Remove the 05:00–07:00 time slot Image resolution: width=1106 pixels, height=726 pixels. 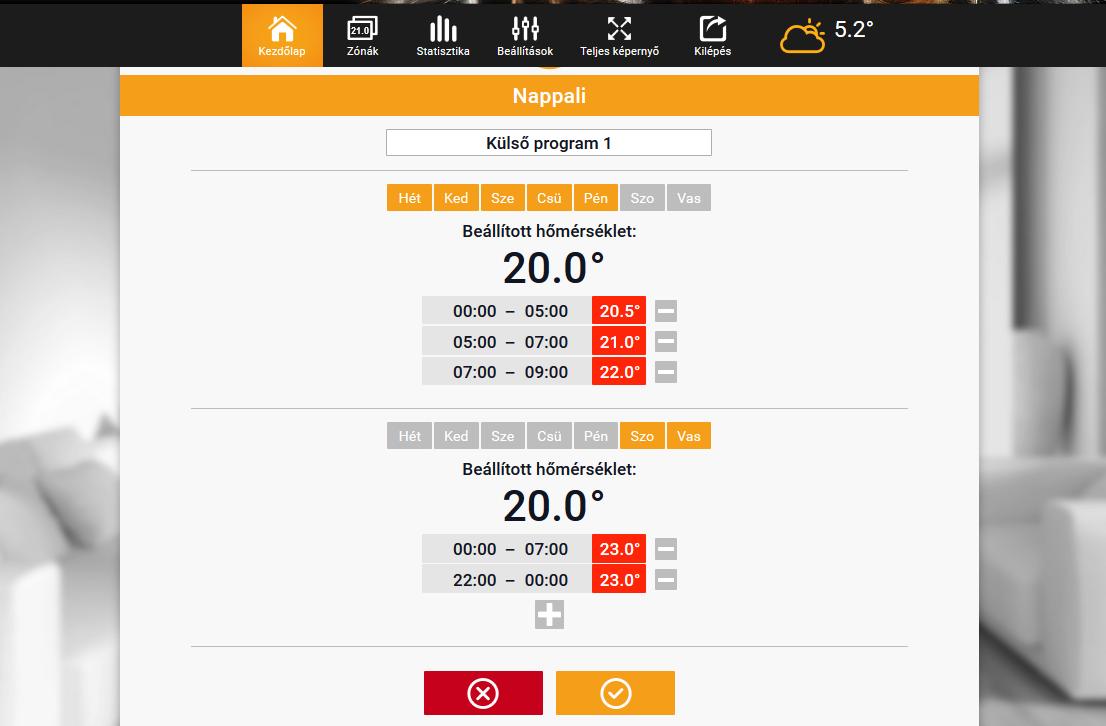click(665, 341)
